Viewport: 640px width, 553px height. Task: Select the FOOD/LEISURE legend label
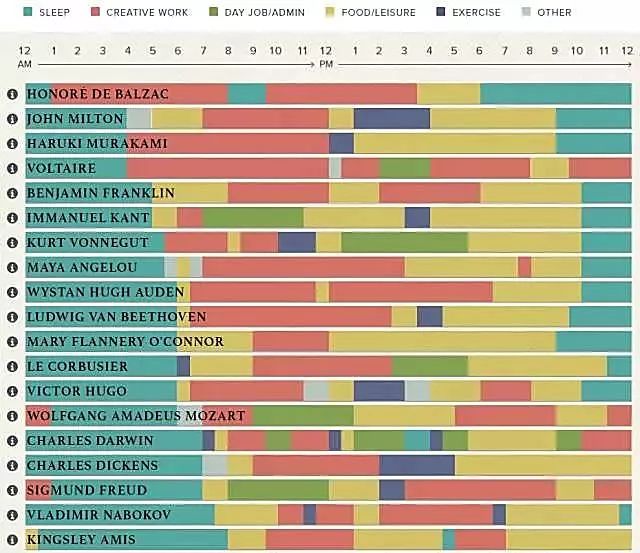pos(378,12)
